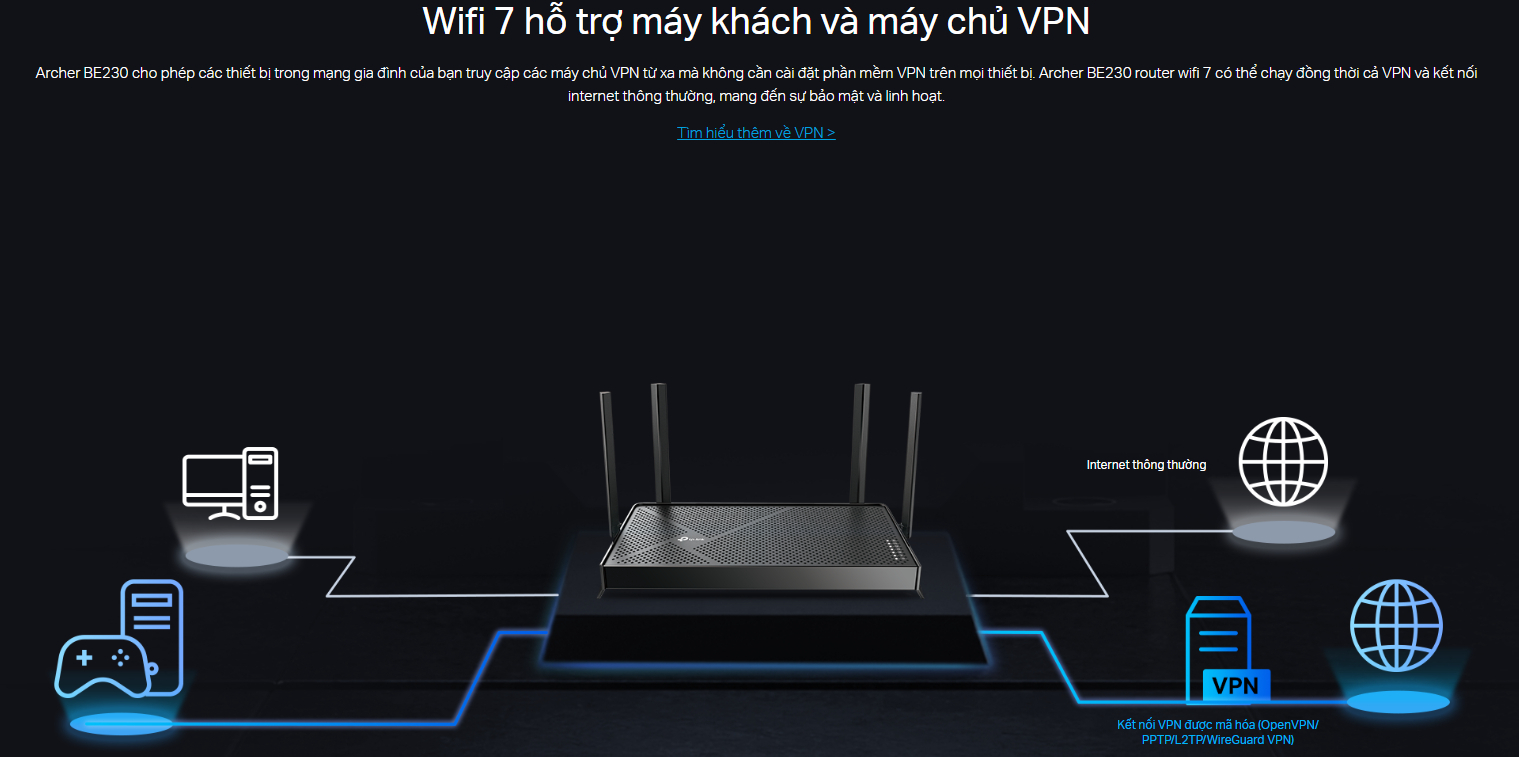Image resolution: width=1519 pixels, height=757 pixels.
Task: Click the white pad beneath the white globe
Action: (x=1283, y=532)
